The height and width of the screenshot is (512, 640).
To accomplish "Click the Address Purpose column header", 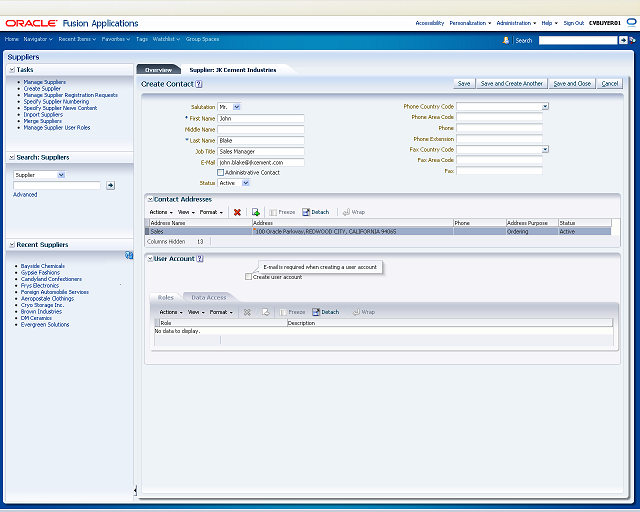I will point(532,223).
